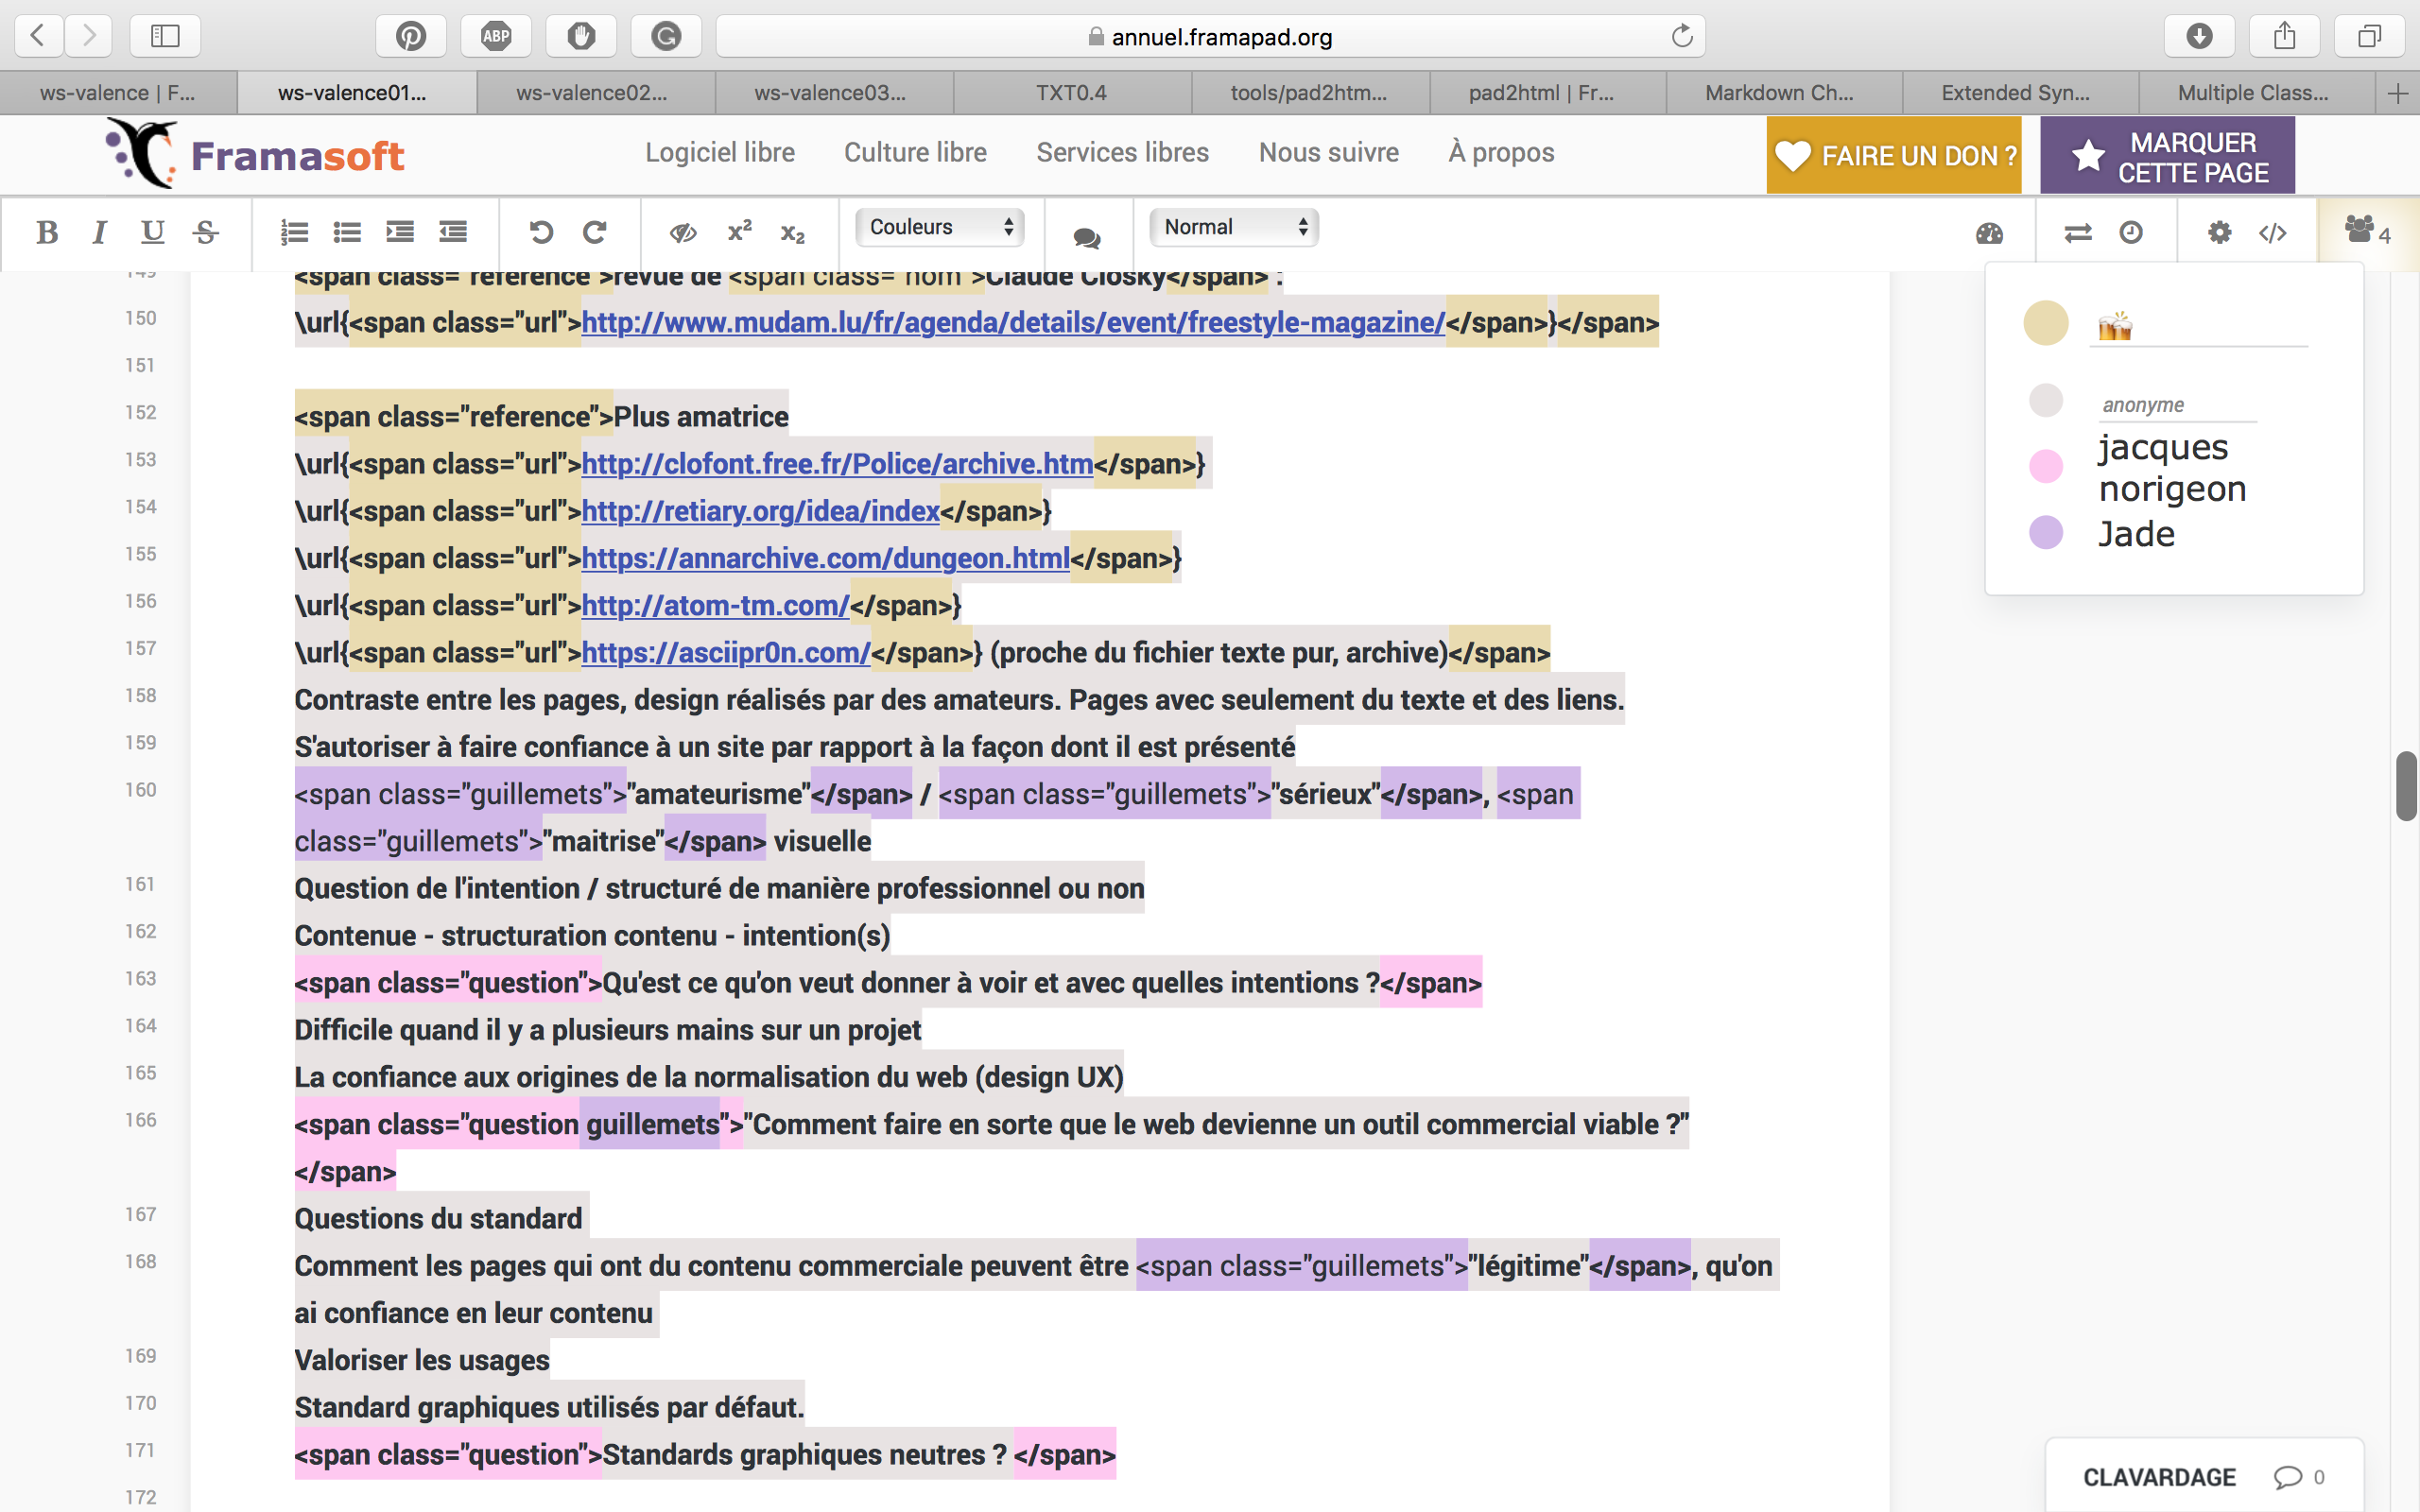Toggle italic text style
2420x1512 pixels.
coord(99,232)
